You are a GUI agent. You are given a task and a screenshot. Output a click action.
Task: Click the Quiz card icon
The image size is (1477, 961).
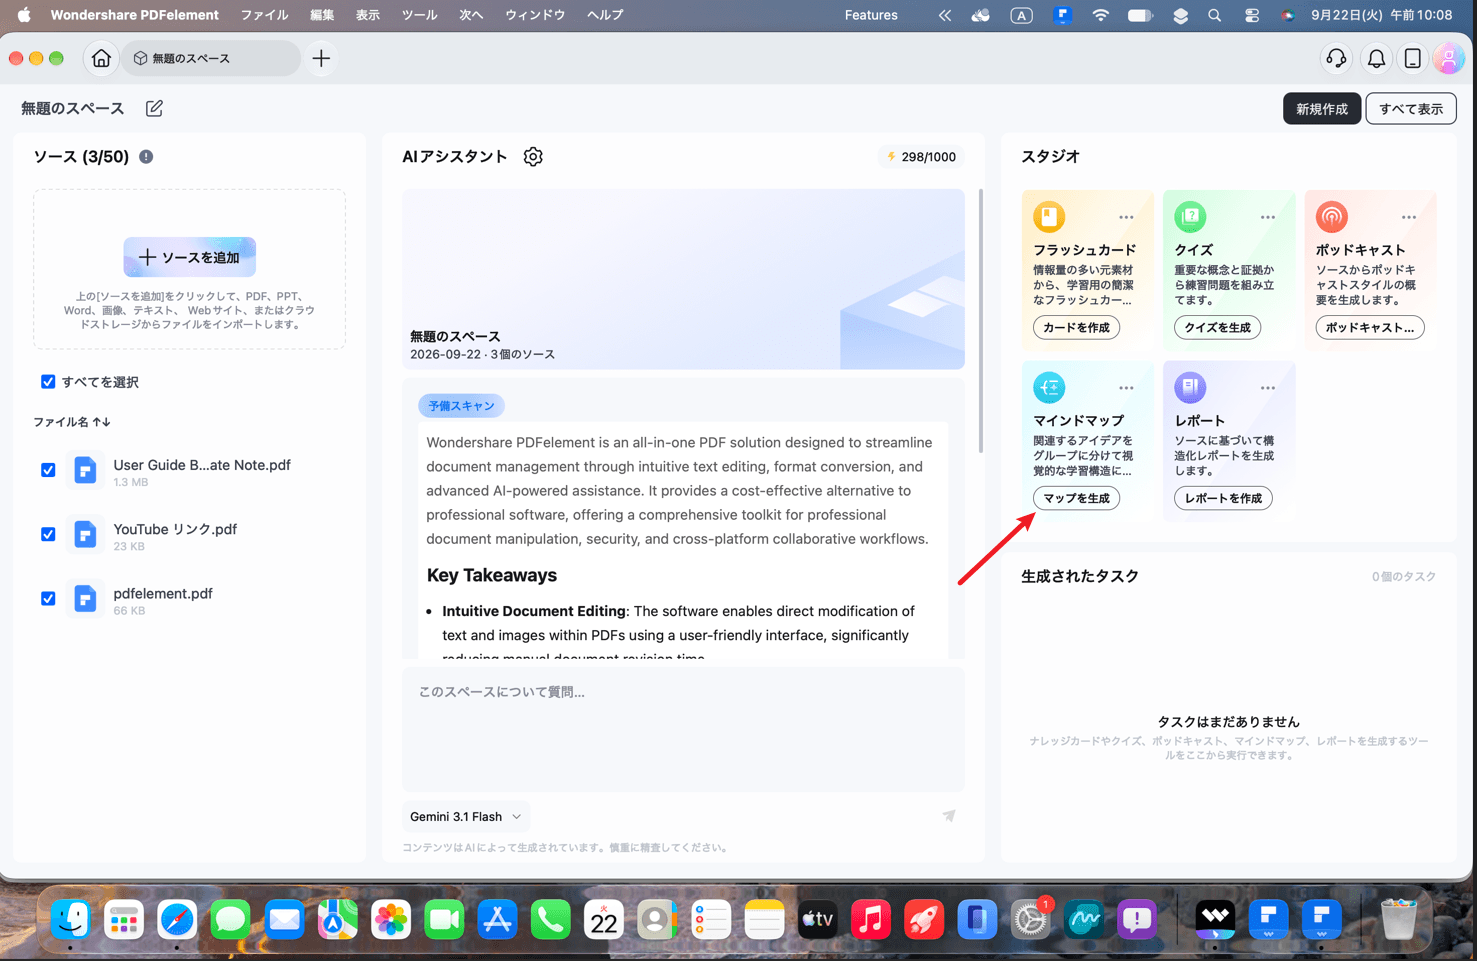[1190, 217]
